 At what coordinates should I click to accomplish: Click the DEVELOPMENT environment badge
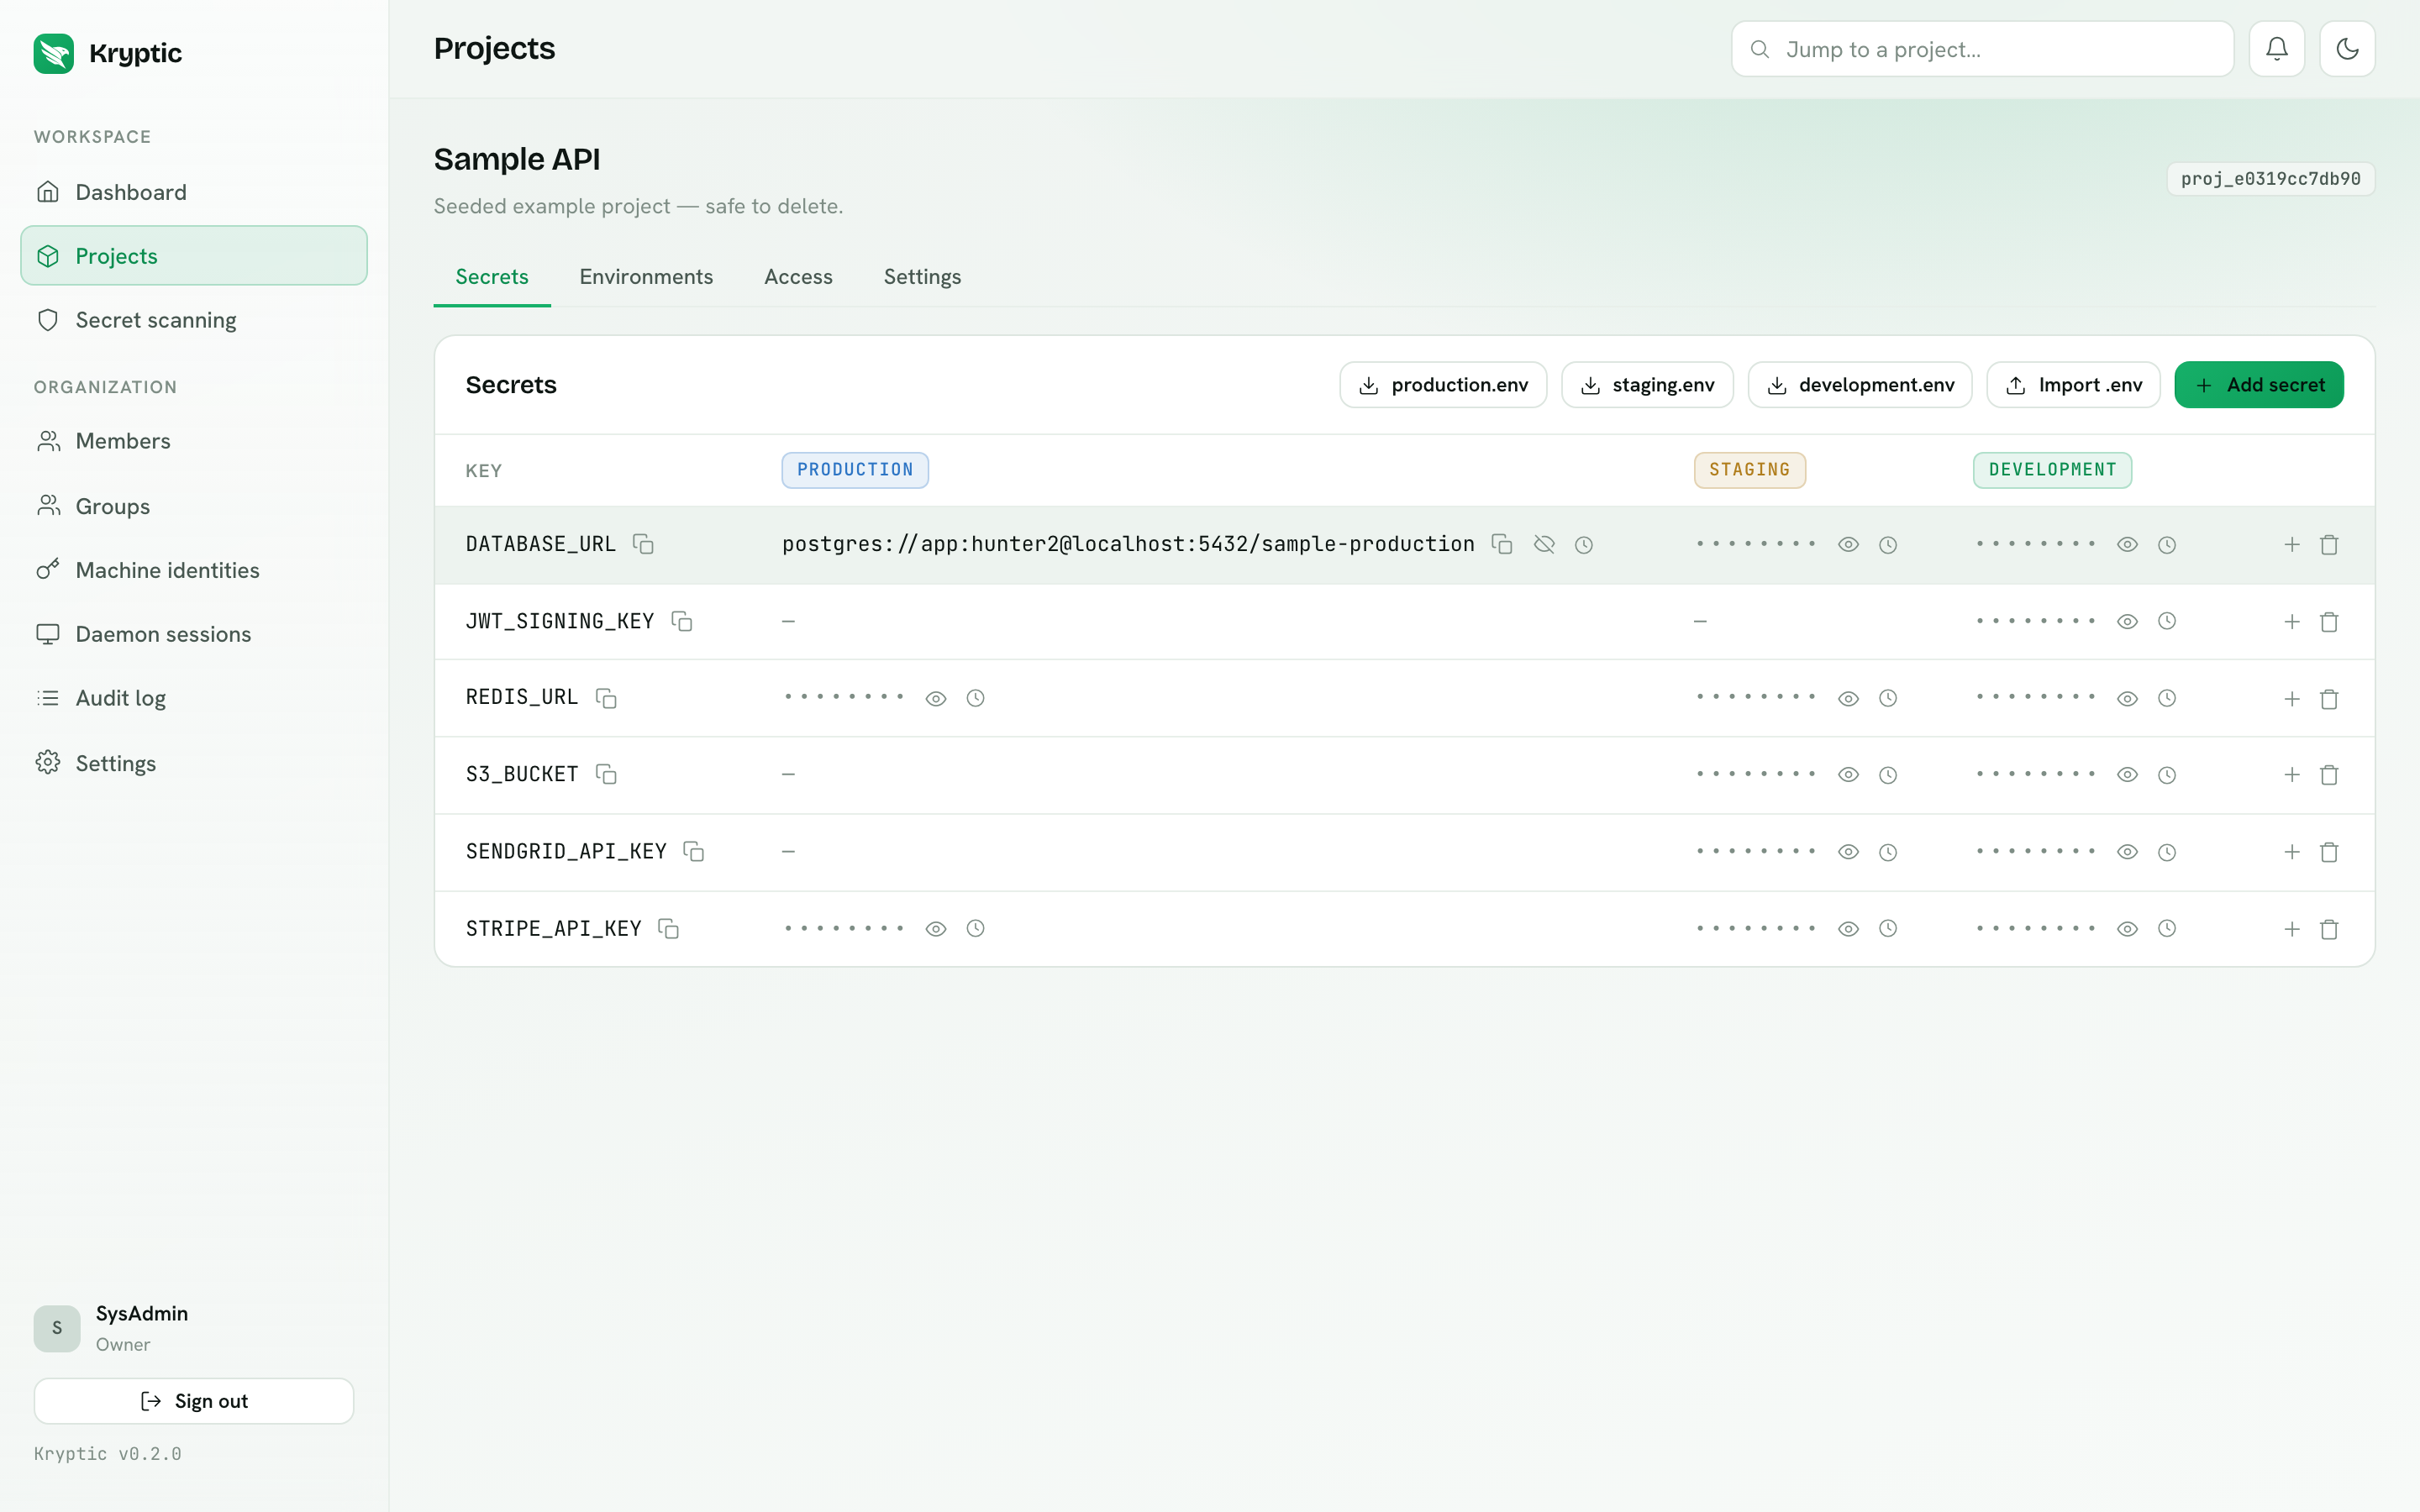(x=2052, y=470)
